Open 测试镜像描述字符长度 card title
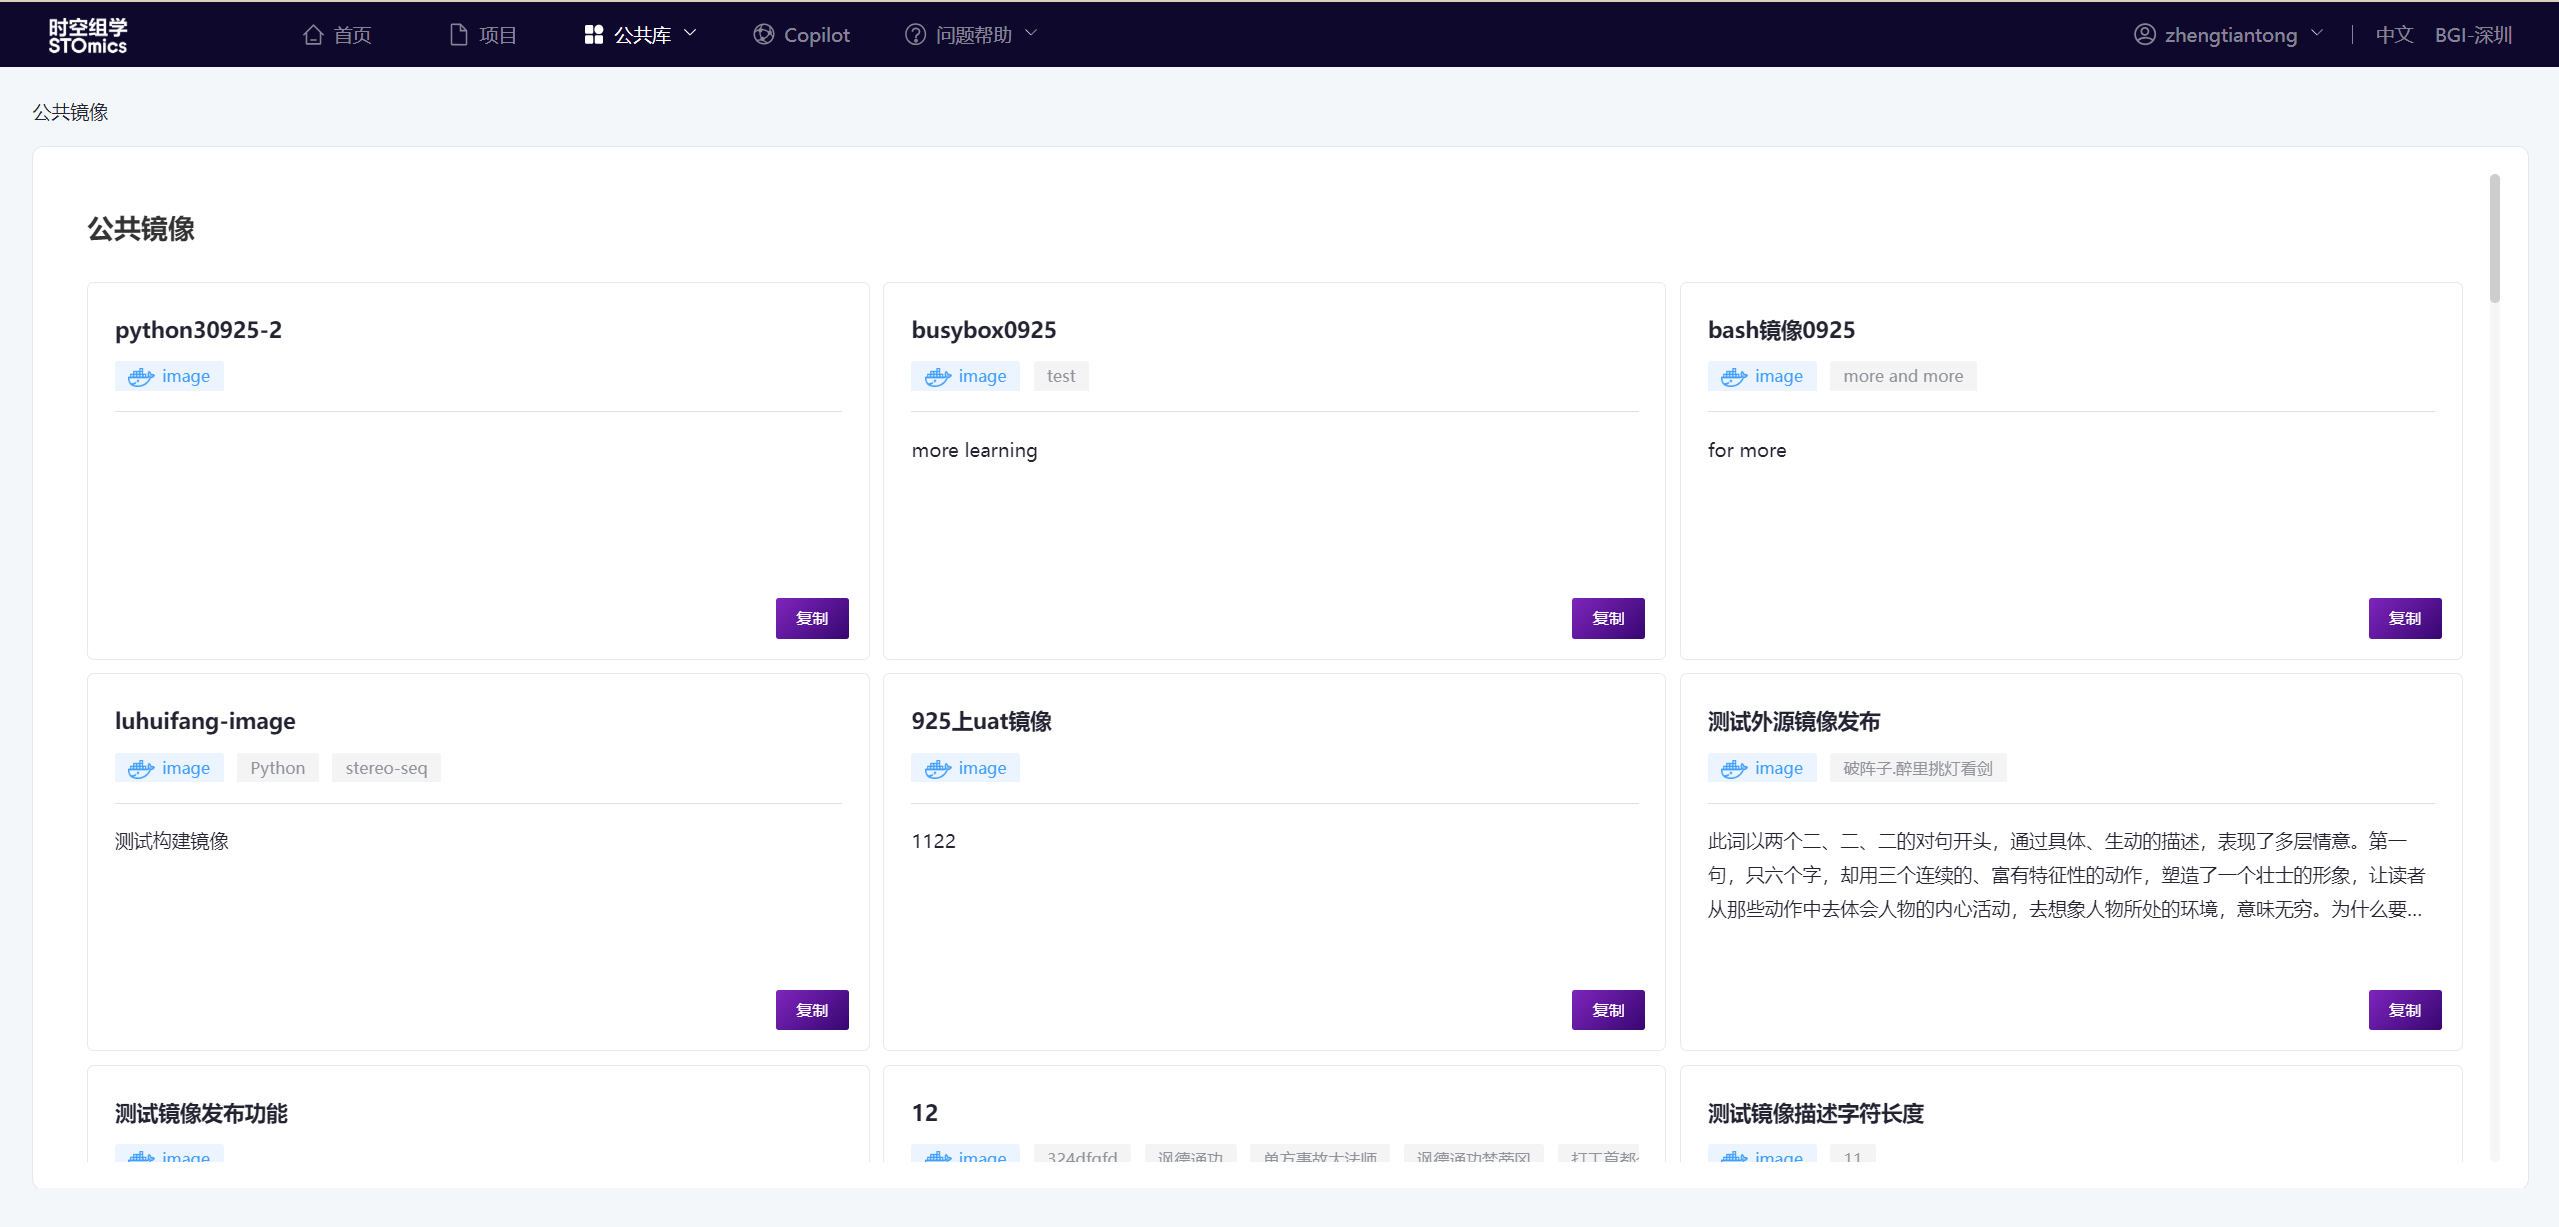 pos(1815,1113)
